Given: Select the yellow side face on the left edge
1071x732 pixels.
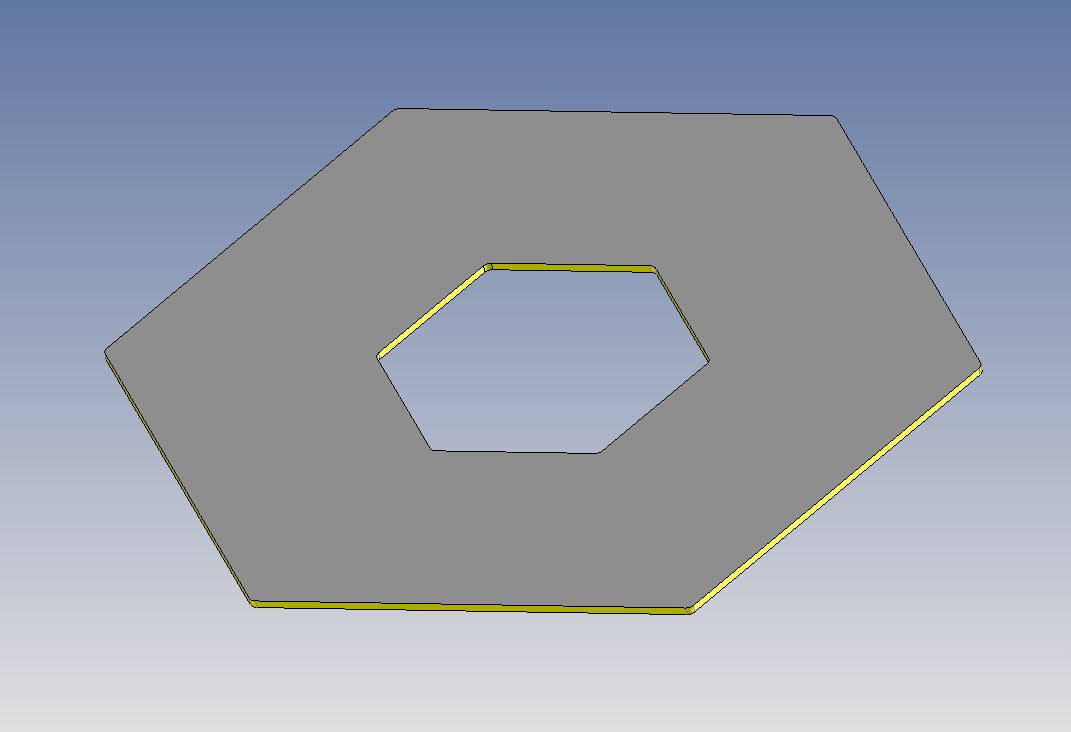Looking at the screenshot, I should click(180, 480).
